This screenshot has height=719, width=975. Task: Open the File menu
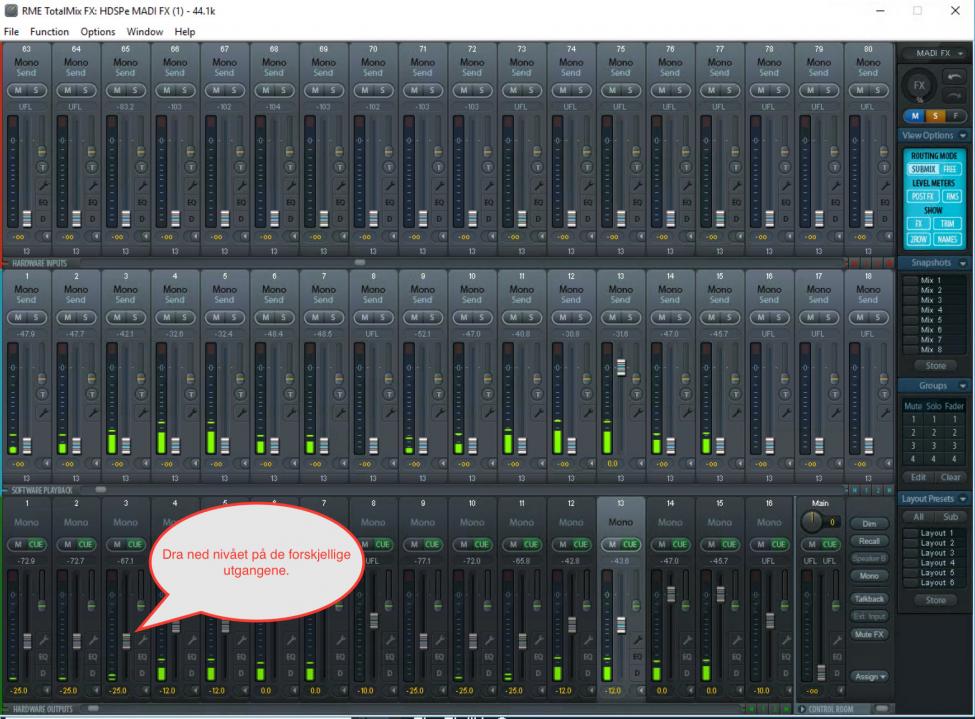[11, 32]
